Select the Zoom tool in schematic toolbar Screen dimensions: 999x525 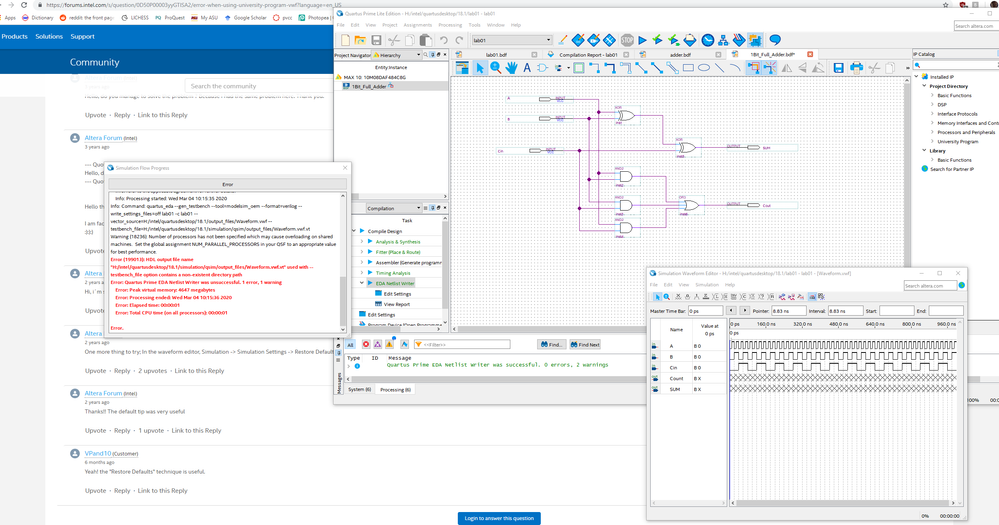tap(495, 68)
